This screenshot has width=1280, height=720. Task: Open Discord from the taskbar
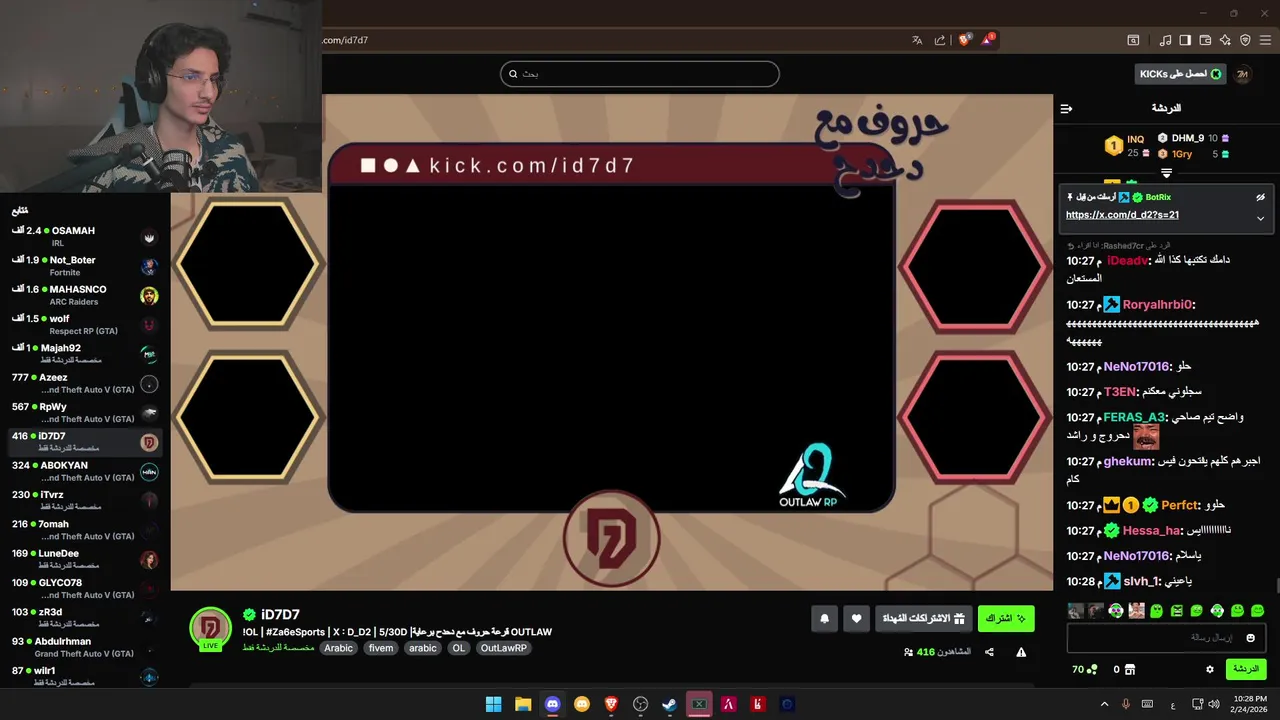pos(552,704)
